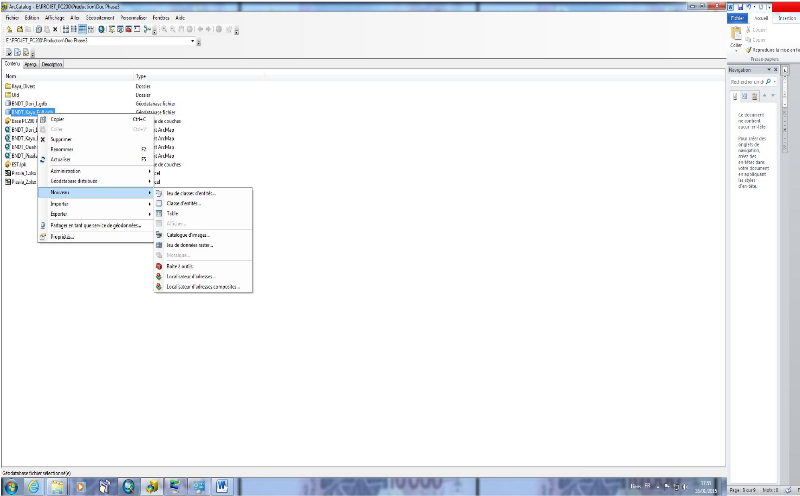Open the Affichage menu
Viewport: 800px width, 496px height.
tap(55, 18)
